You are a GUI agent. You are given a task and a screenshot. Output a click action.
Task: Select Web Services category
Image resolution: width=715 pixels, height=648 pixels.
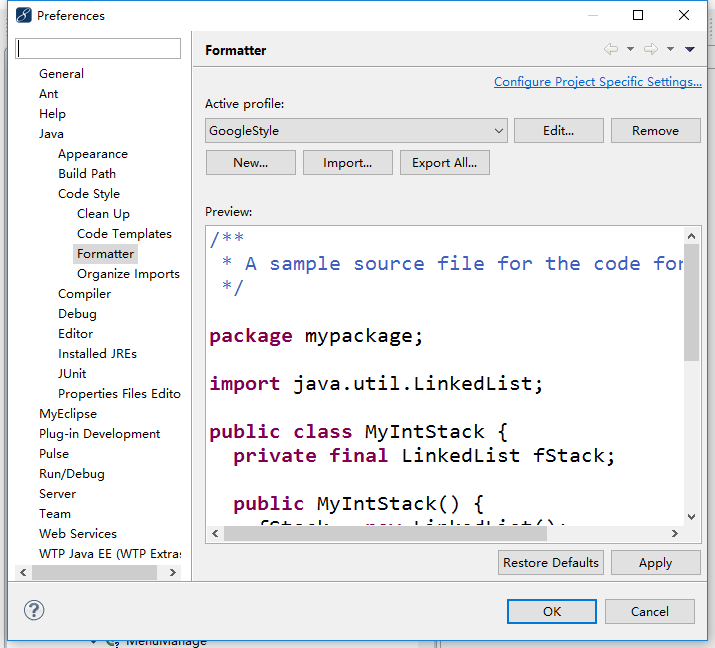[x=78, y=534]
